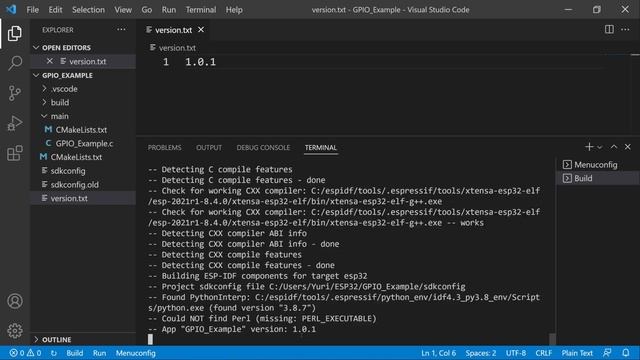
Task: Open the Explorer view in activity bar
Action: pos(15,33)
